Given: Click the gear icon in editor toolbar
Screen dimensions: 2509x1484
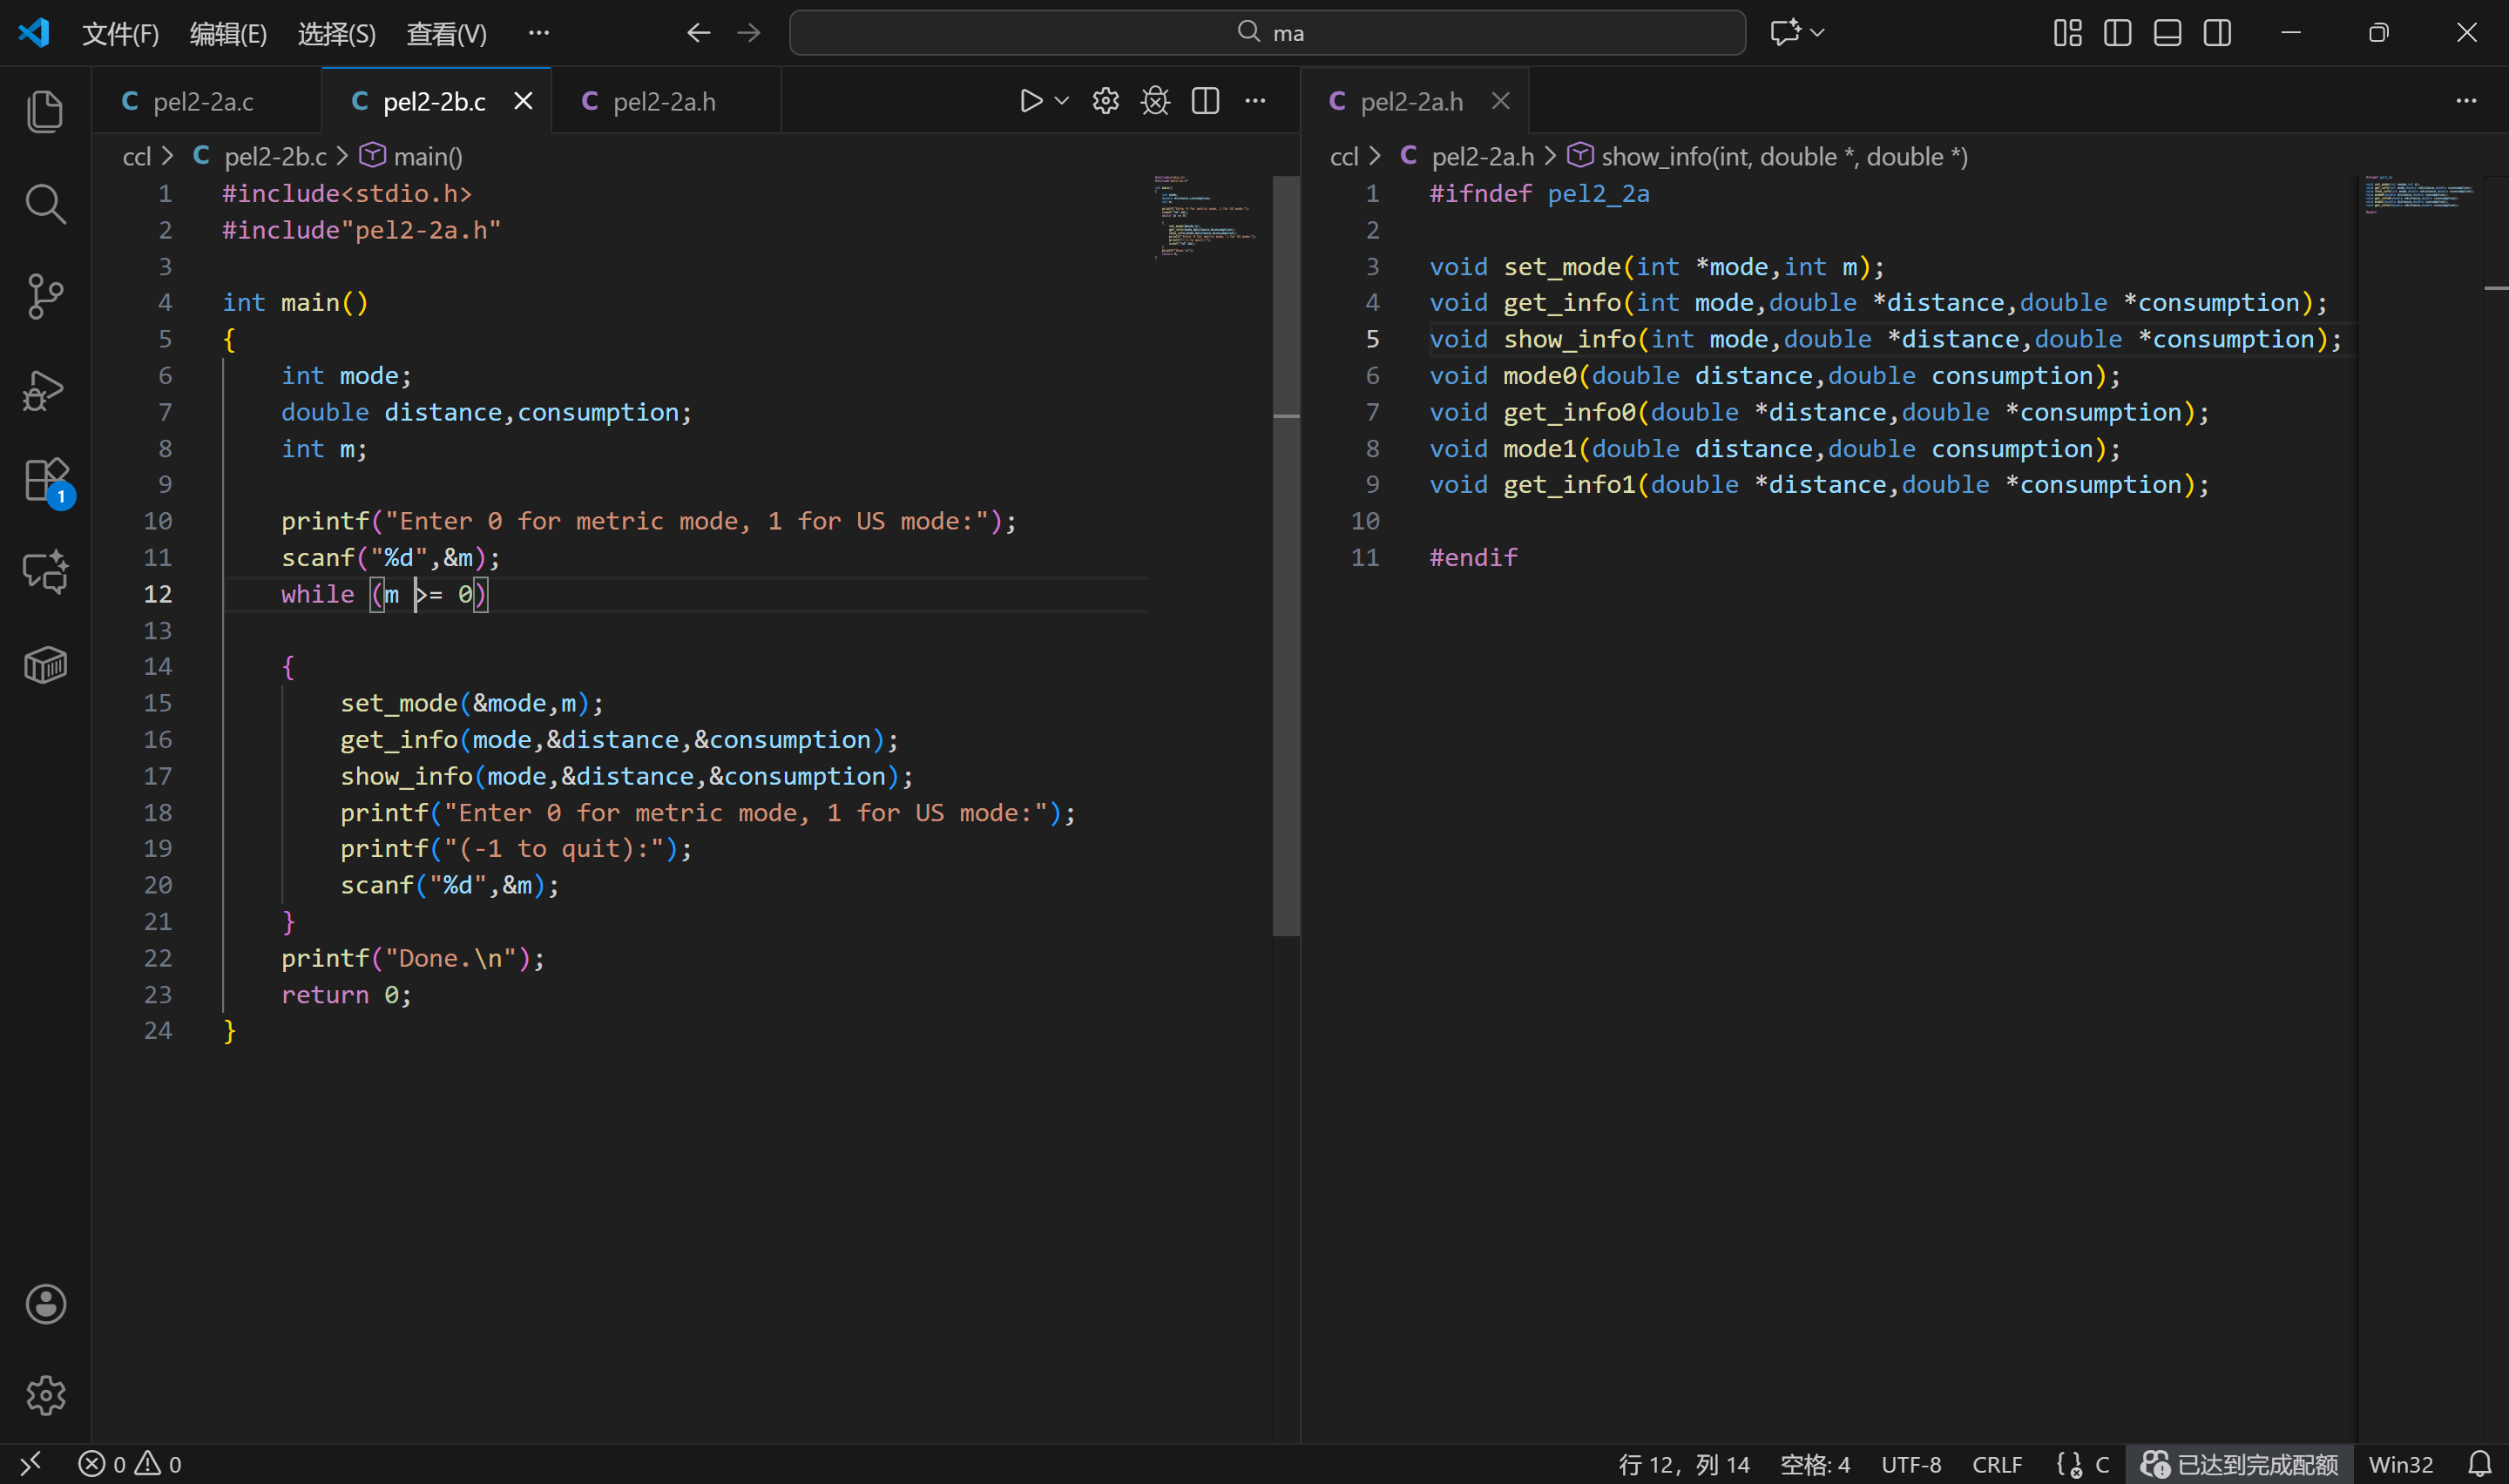Looking at the screenshot, I should tap(1105, 101).
